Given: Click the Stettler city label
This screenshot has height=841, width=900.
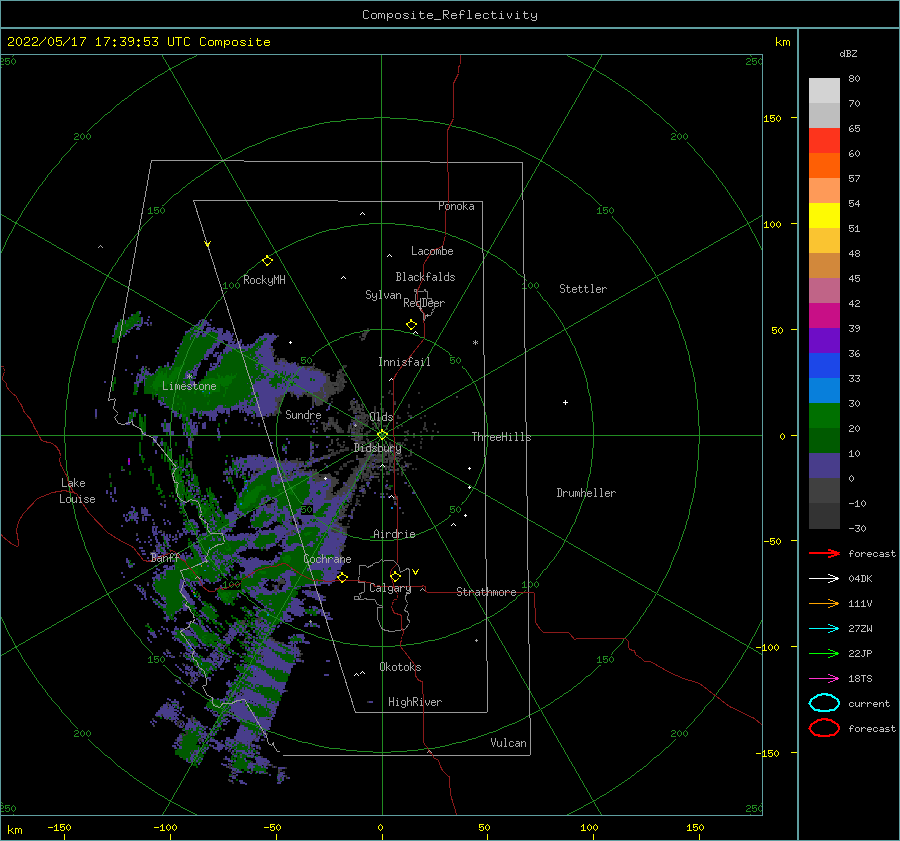Looking at the screenshot, I should (583, 289).
